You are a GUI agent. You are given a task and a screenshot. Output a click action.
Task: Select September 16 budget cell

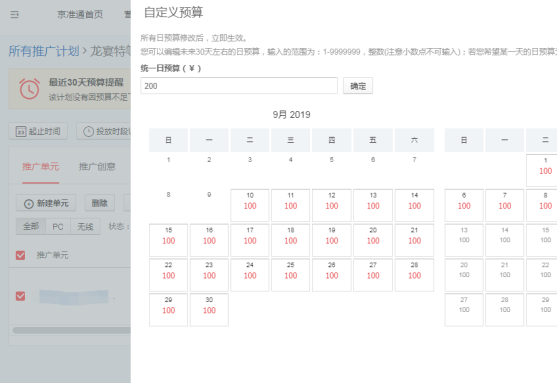coord(209,240)
